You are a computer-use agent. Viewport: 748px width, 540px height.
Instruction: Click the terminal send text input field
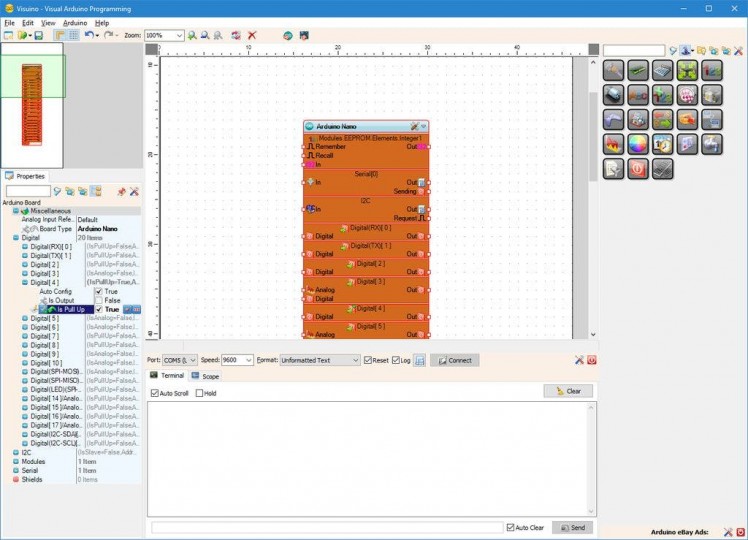pyautogui.click(x=327, y=527)
